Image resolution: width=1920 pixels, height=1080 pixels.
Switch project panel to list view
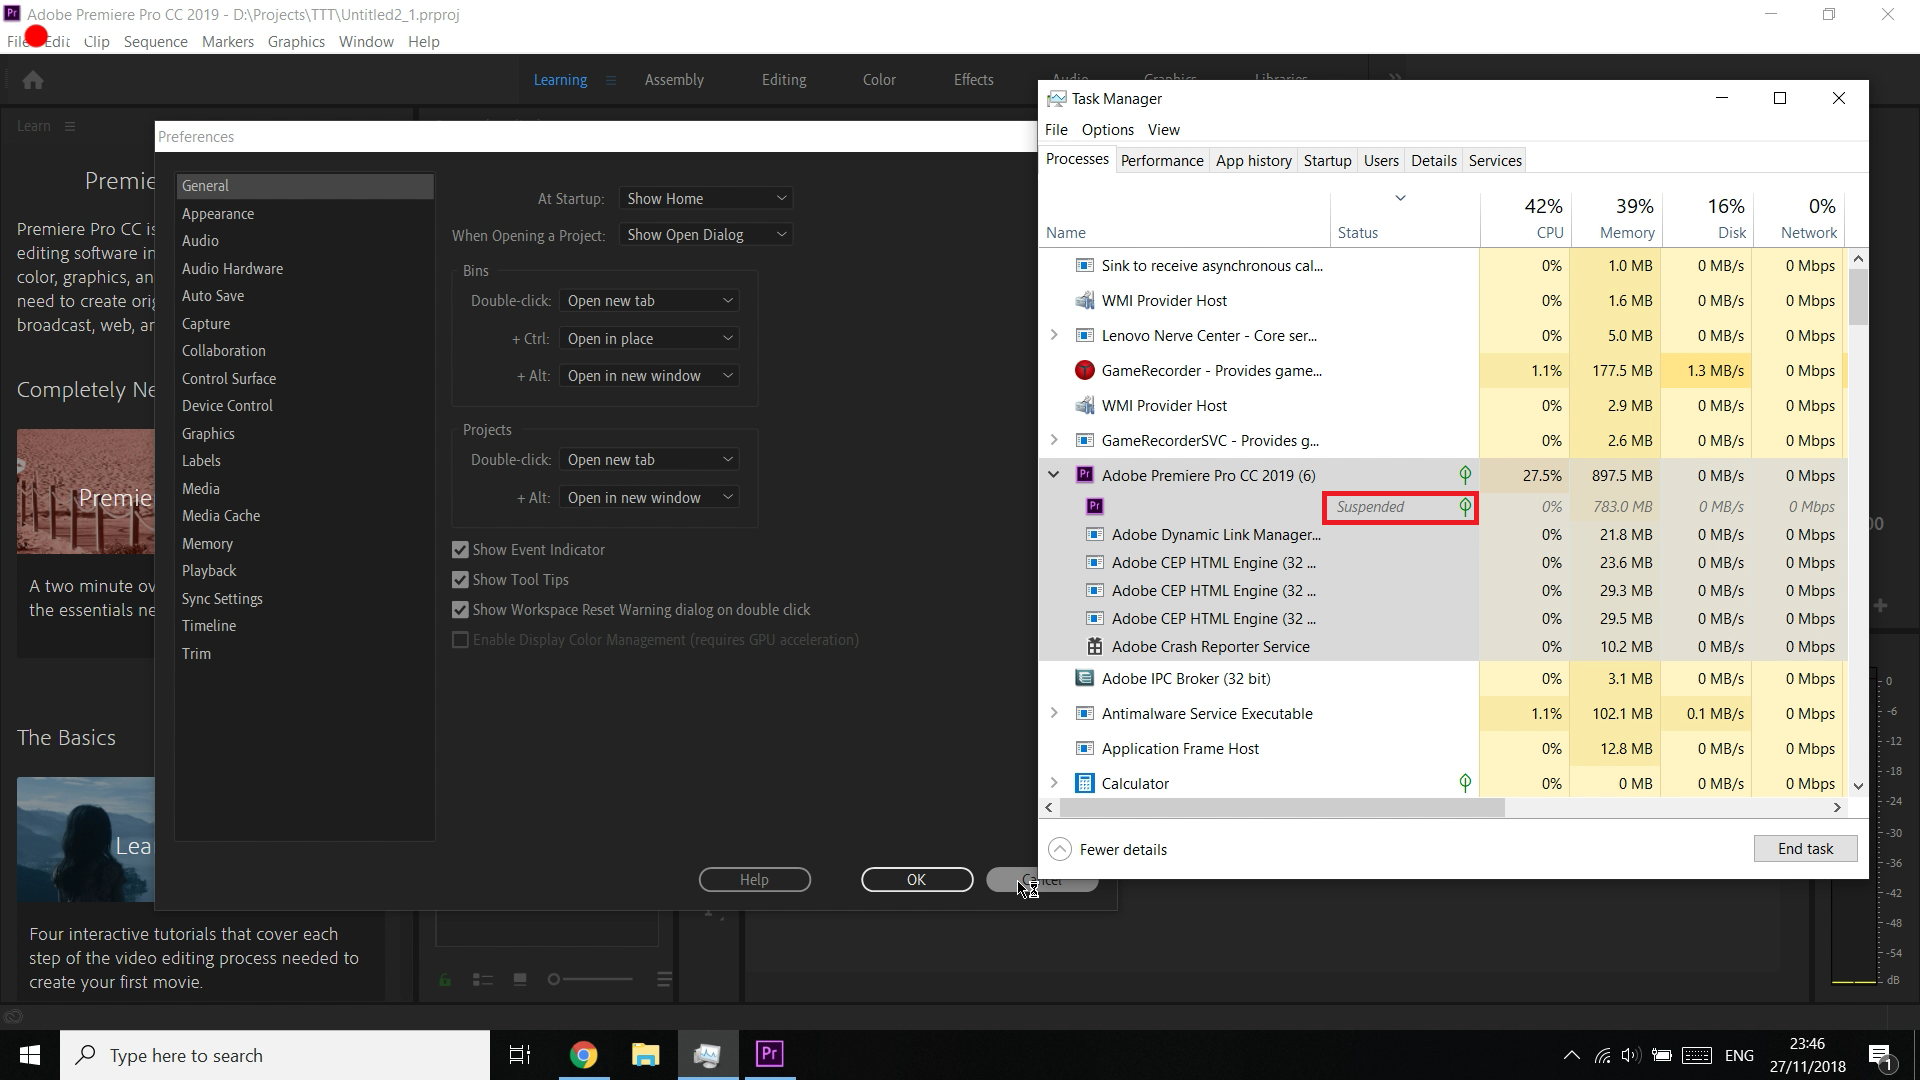coord(482,979)
